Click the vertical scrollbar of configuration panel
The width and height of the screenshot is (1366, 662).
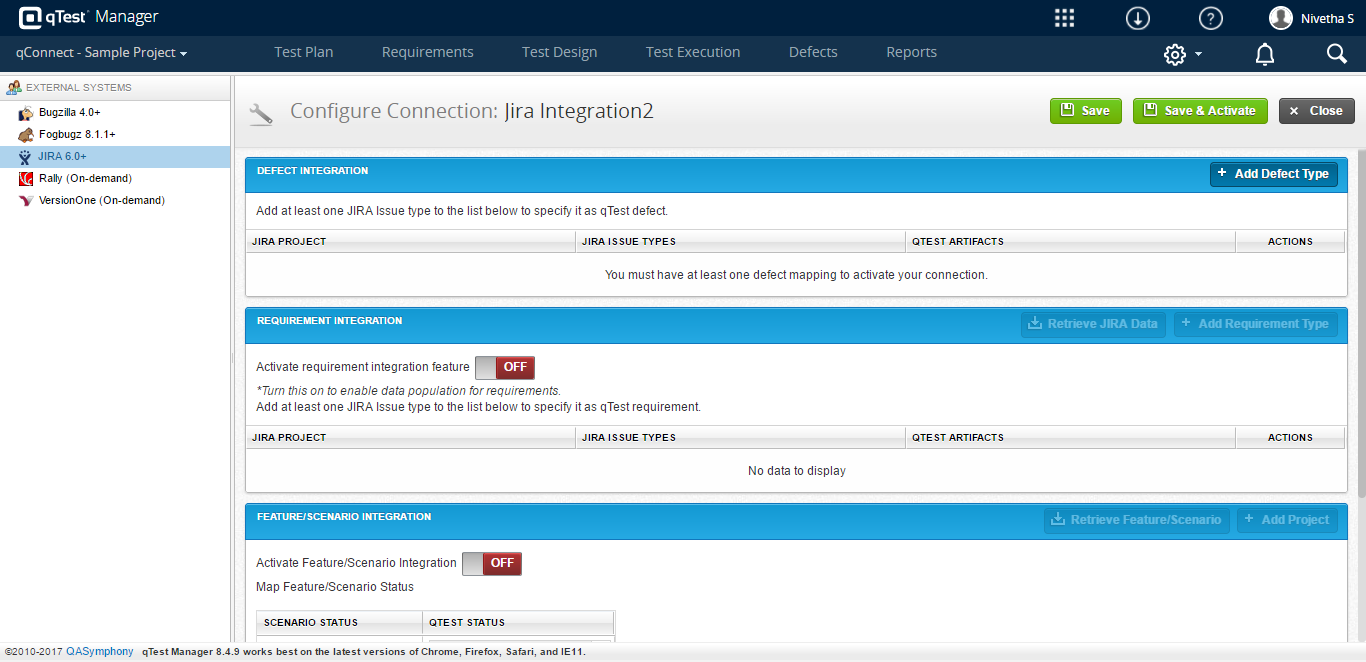click(1361, 325)
